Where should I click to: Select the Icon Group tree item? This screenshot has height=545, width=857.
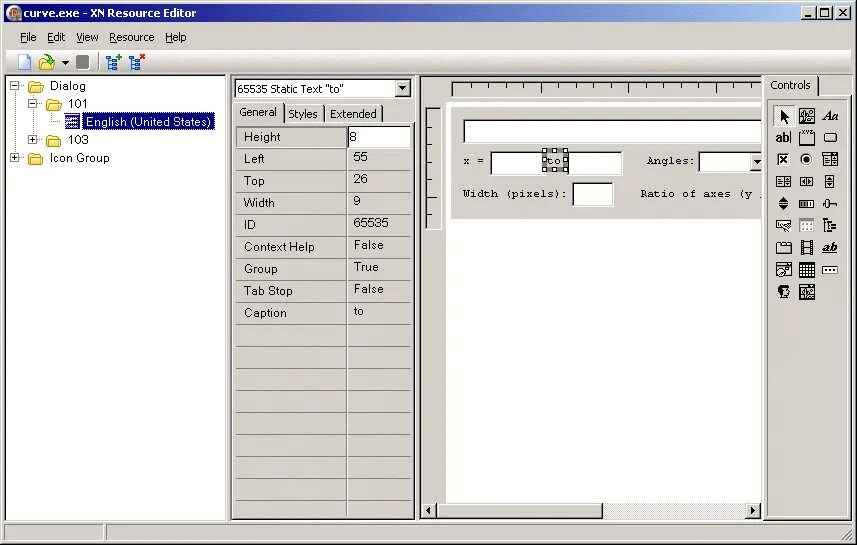click(x=80, y=158)
